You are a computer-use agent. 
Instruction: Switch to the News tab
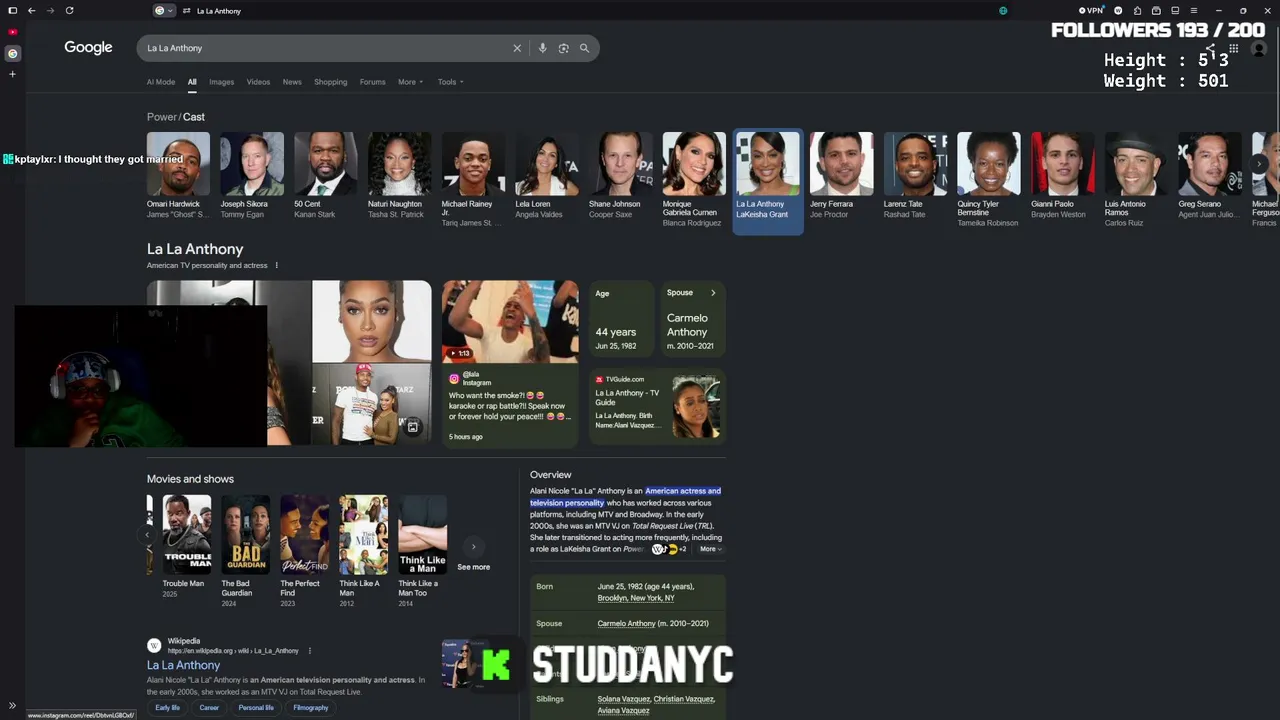292,82
